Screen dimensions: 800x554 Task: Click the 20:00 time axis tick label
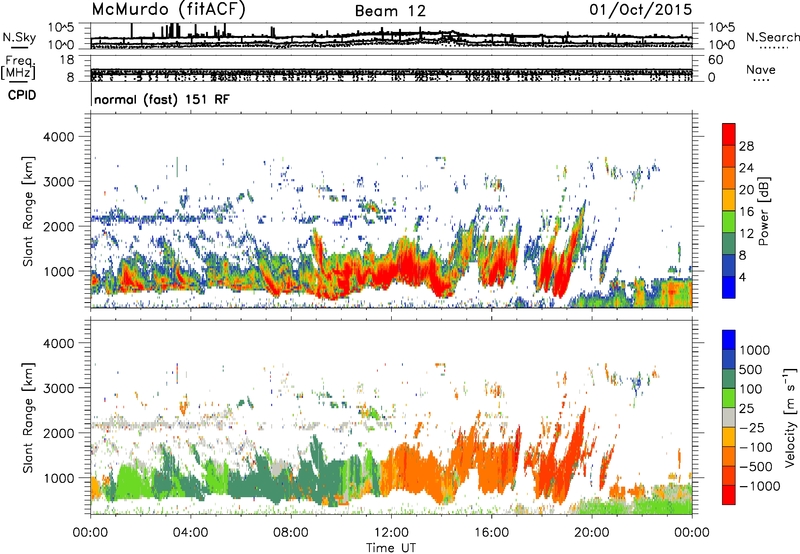592,533
